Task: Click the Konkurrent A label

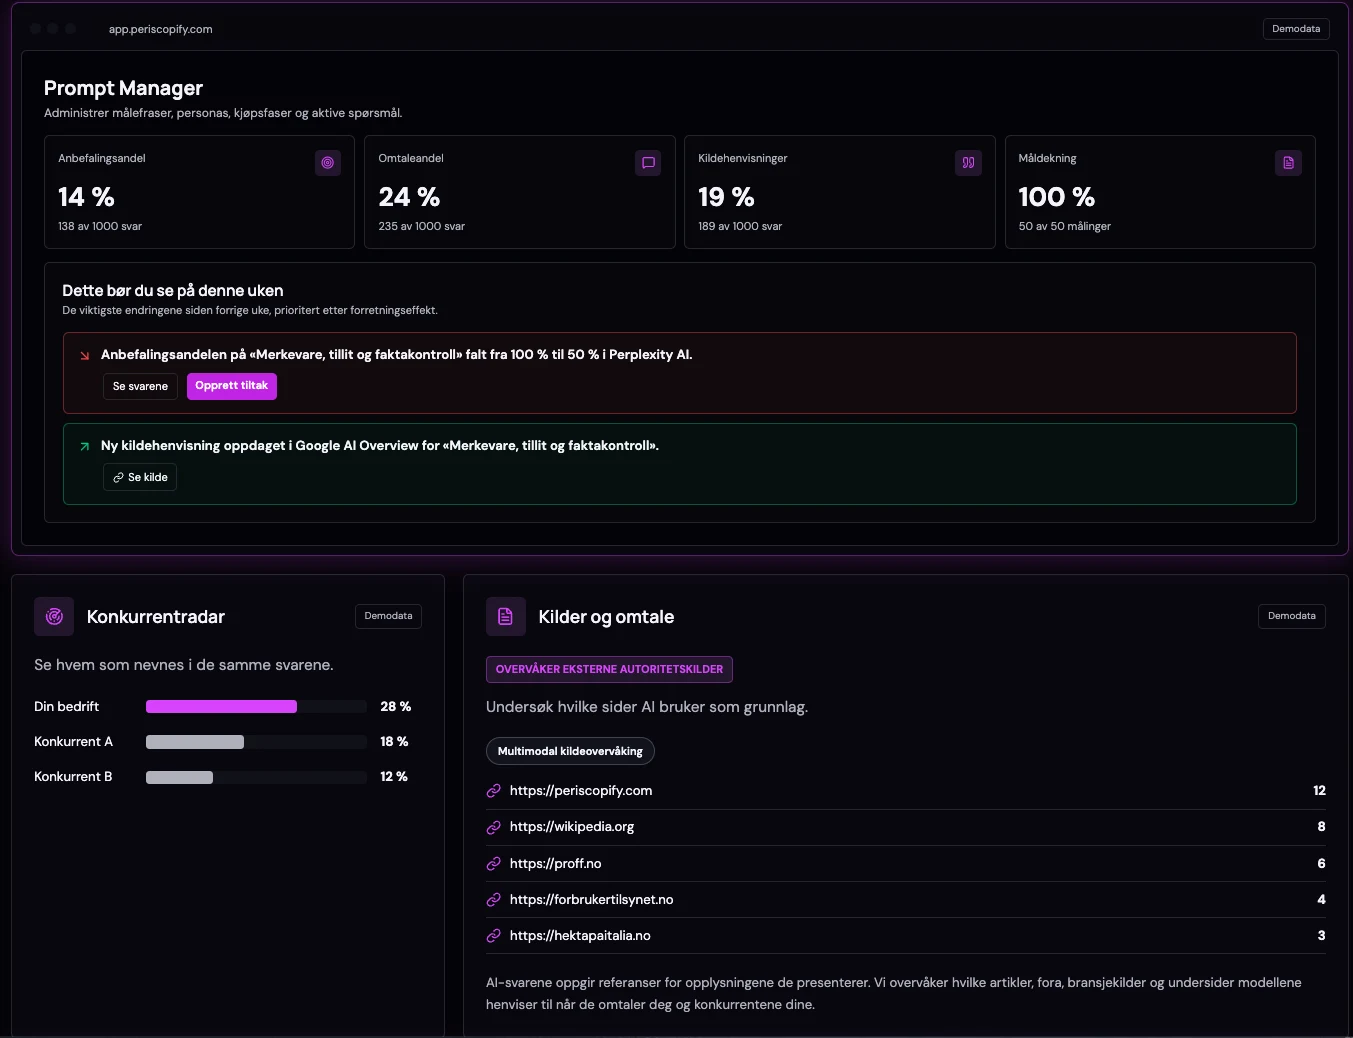Action: pyautogui.click(x=73, y=742)
